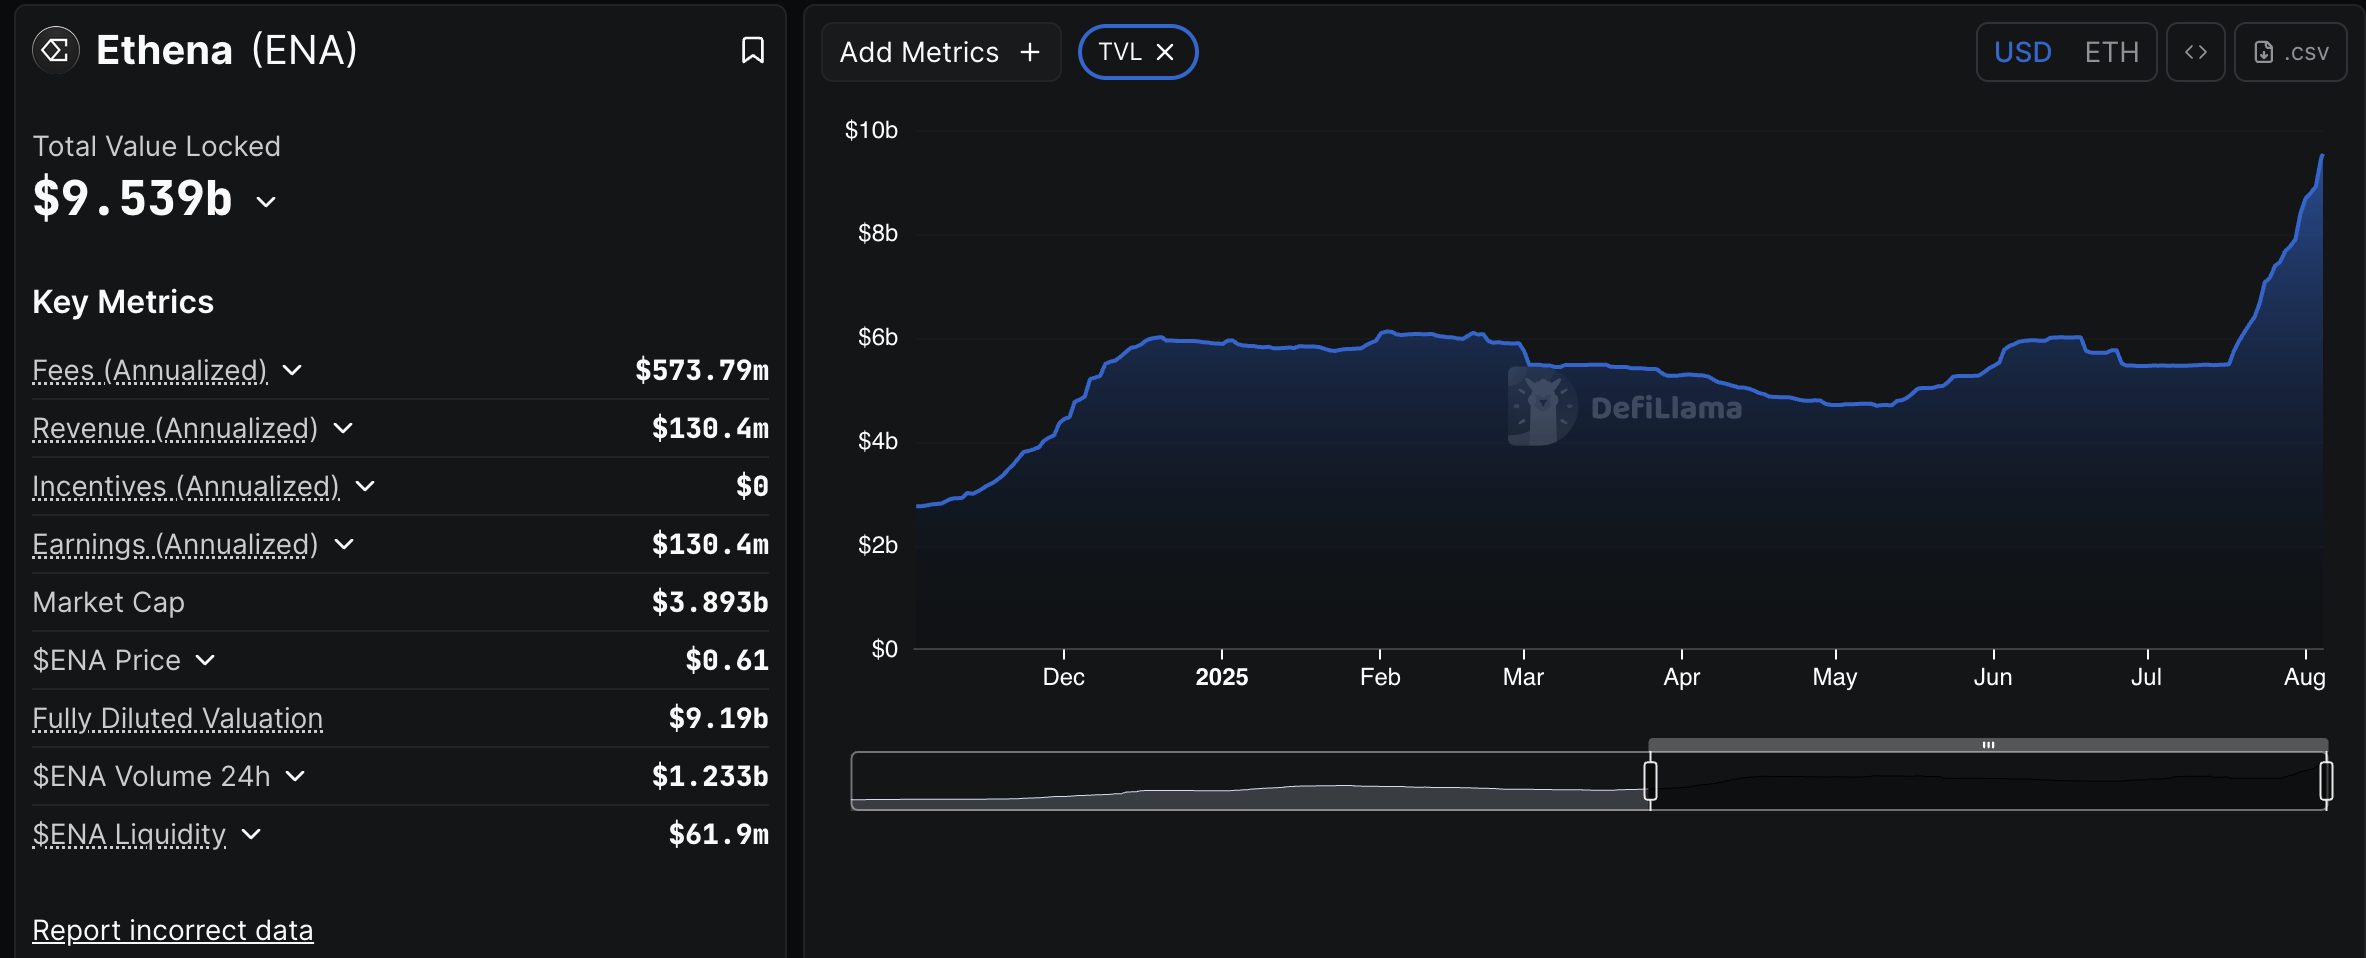
Task: Expand $ENA Price details
Action: (x=205, y=660)
